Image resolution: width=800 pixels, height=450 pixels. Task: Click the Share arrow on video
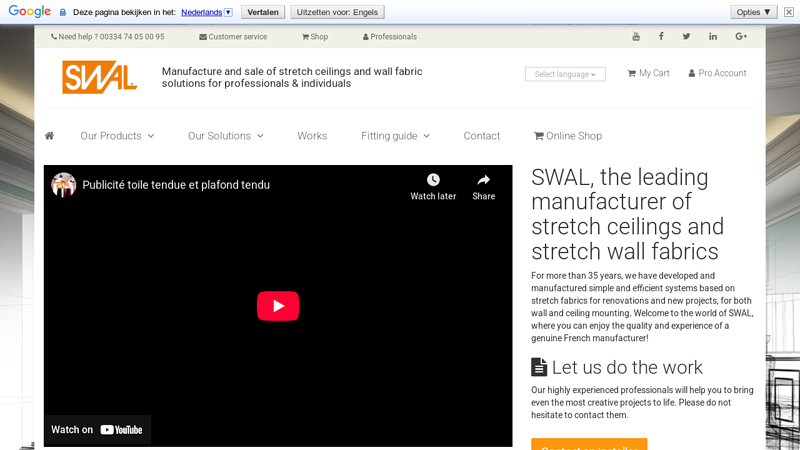coord(483,180)
